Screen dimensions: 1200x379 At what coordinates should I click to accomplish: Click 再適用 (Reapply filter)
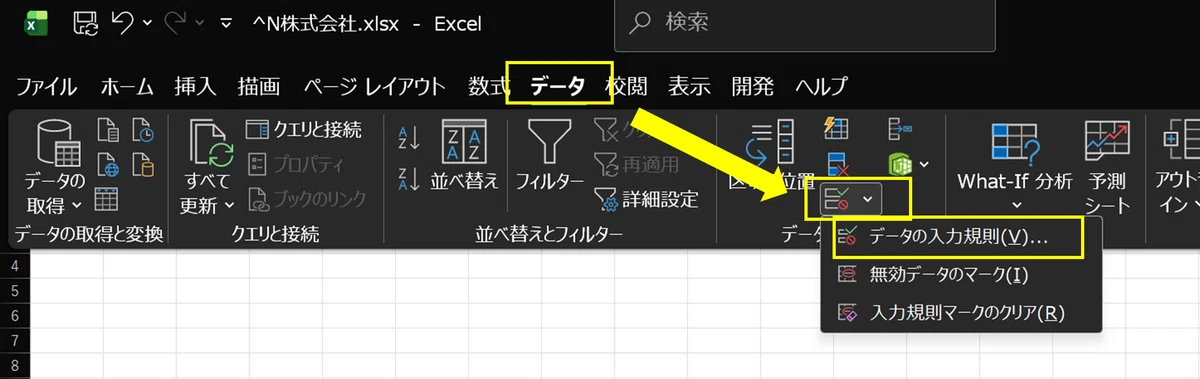tap(637, 164)
